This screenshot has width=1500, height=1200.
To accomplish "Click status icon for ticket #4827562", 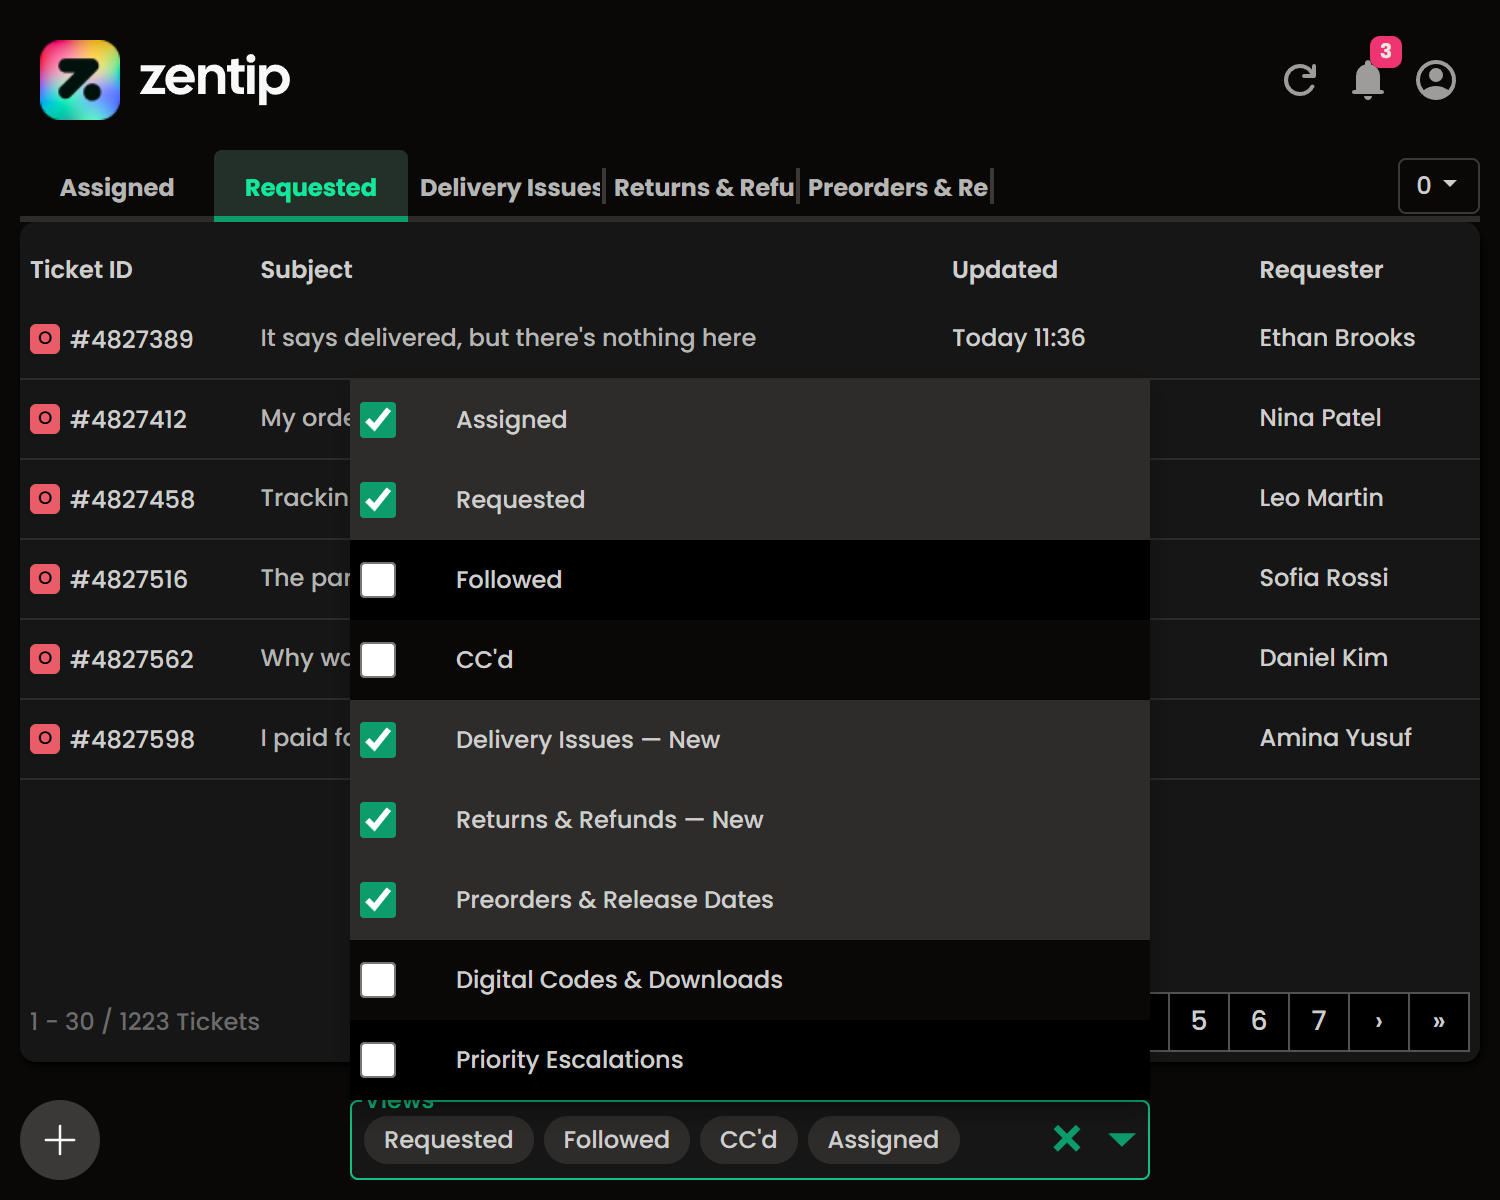I will [x=45, y=658].
